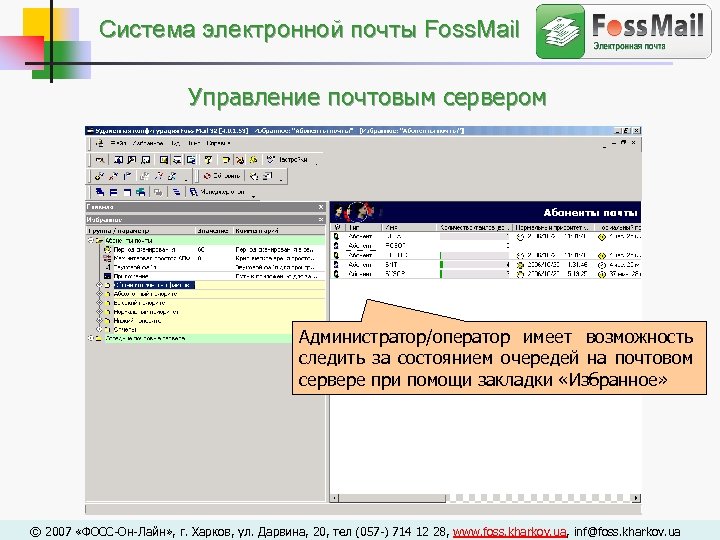Image resolution: width=720 pixels, height=540 pixels.
Task: Open the www.foss.kharkov.ua link
Action: click(509, 532)
